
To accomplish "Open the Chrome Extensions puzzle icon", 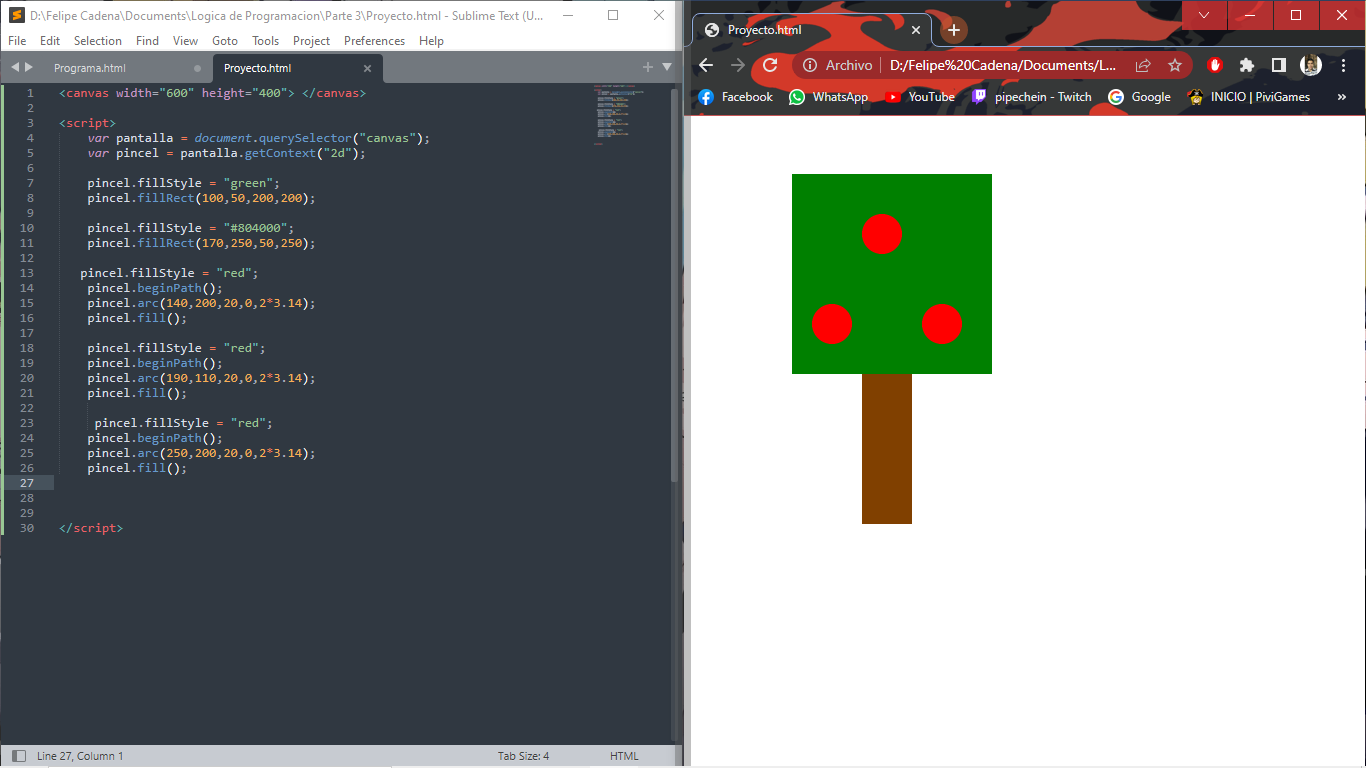I will click(x=1246, y=65).
